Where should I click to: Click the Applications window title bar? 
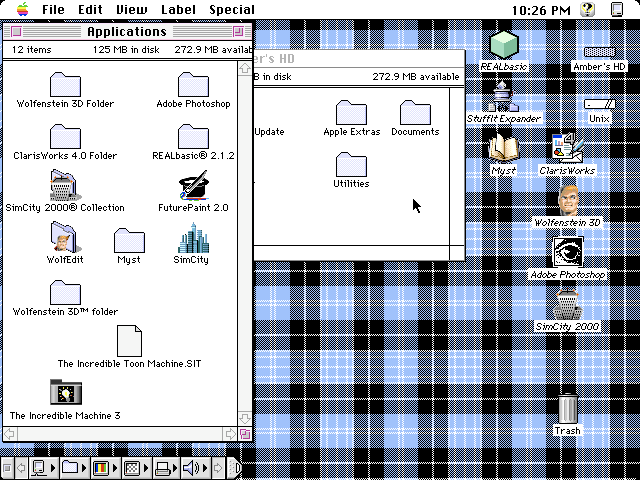click(x=127, y=31)
